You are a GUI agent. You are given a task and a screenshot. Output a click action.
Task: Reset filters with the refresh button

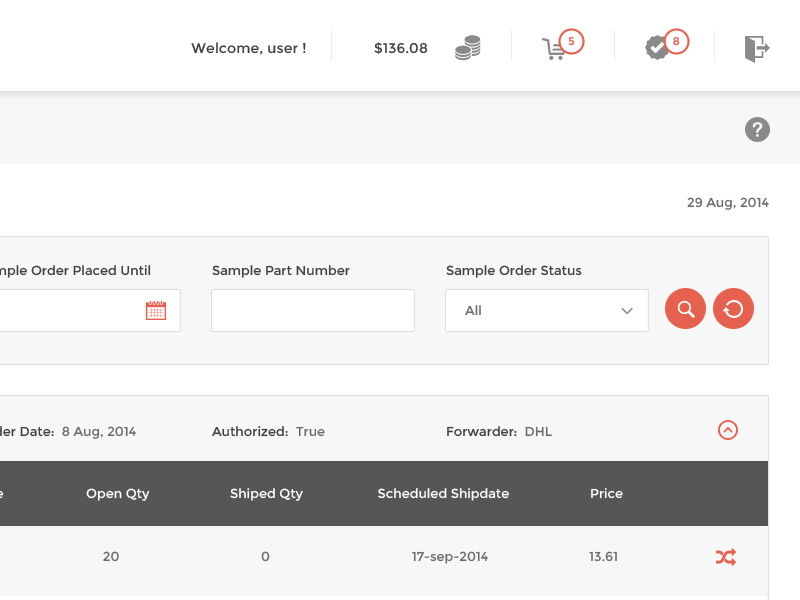(733, 309)
